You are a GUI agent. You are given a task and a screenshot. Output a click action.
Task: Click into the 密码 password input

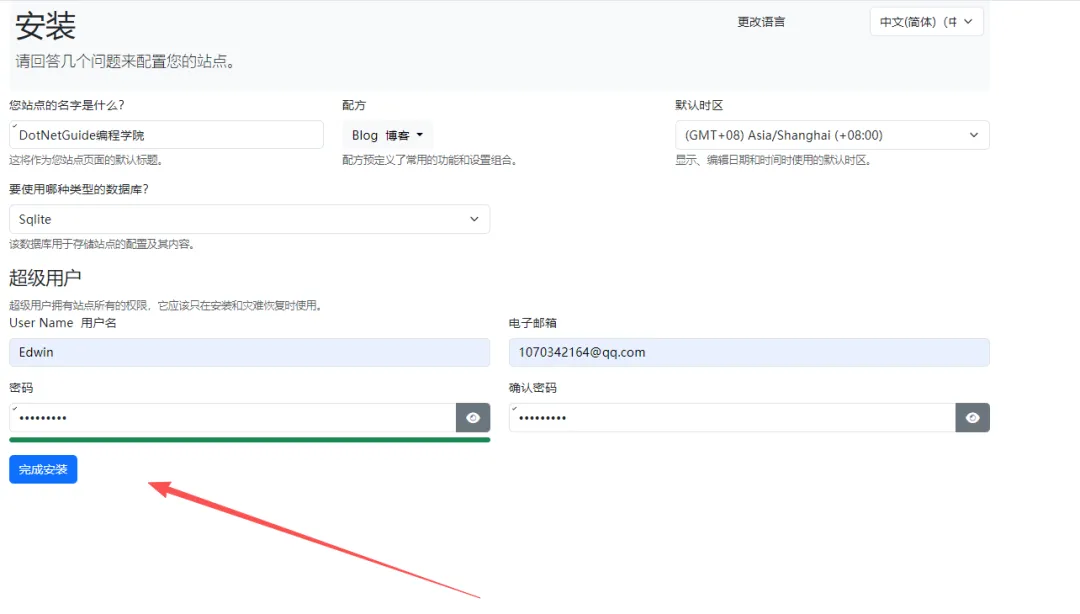232,418
